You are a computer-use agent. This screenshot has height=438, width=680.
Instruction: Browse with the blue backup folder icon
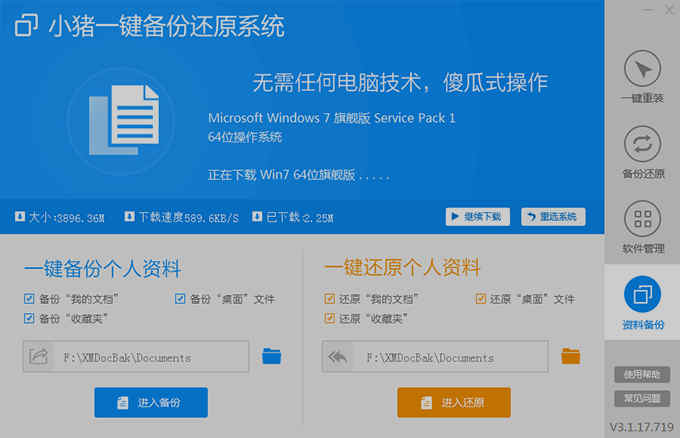tap(272, 356)
